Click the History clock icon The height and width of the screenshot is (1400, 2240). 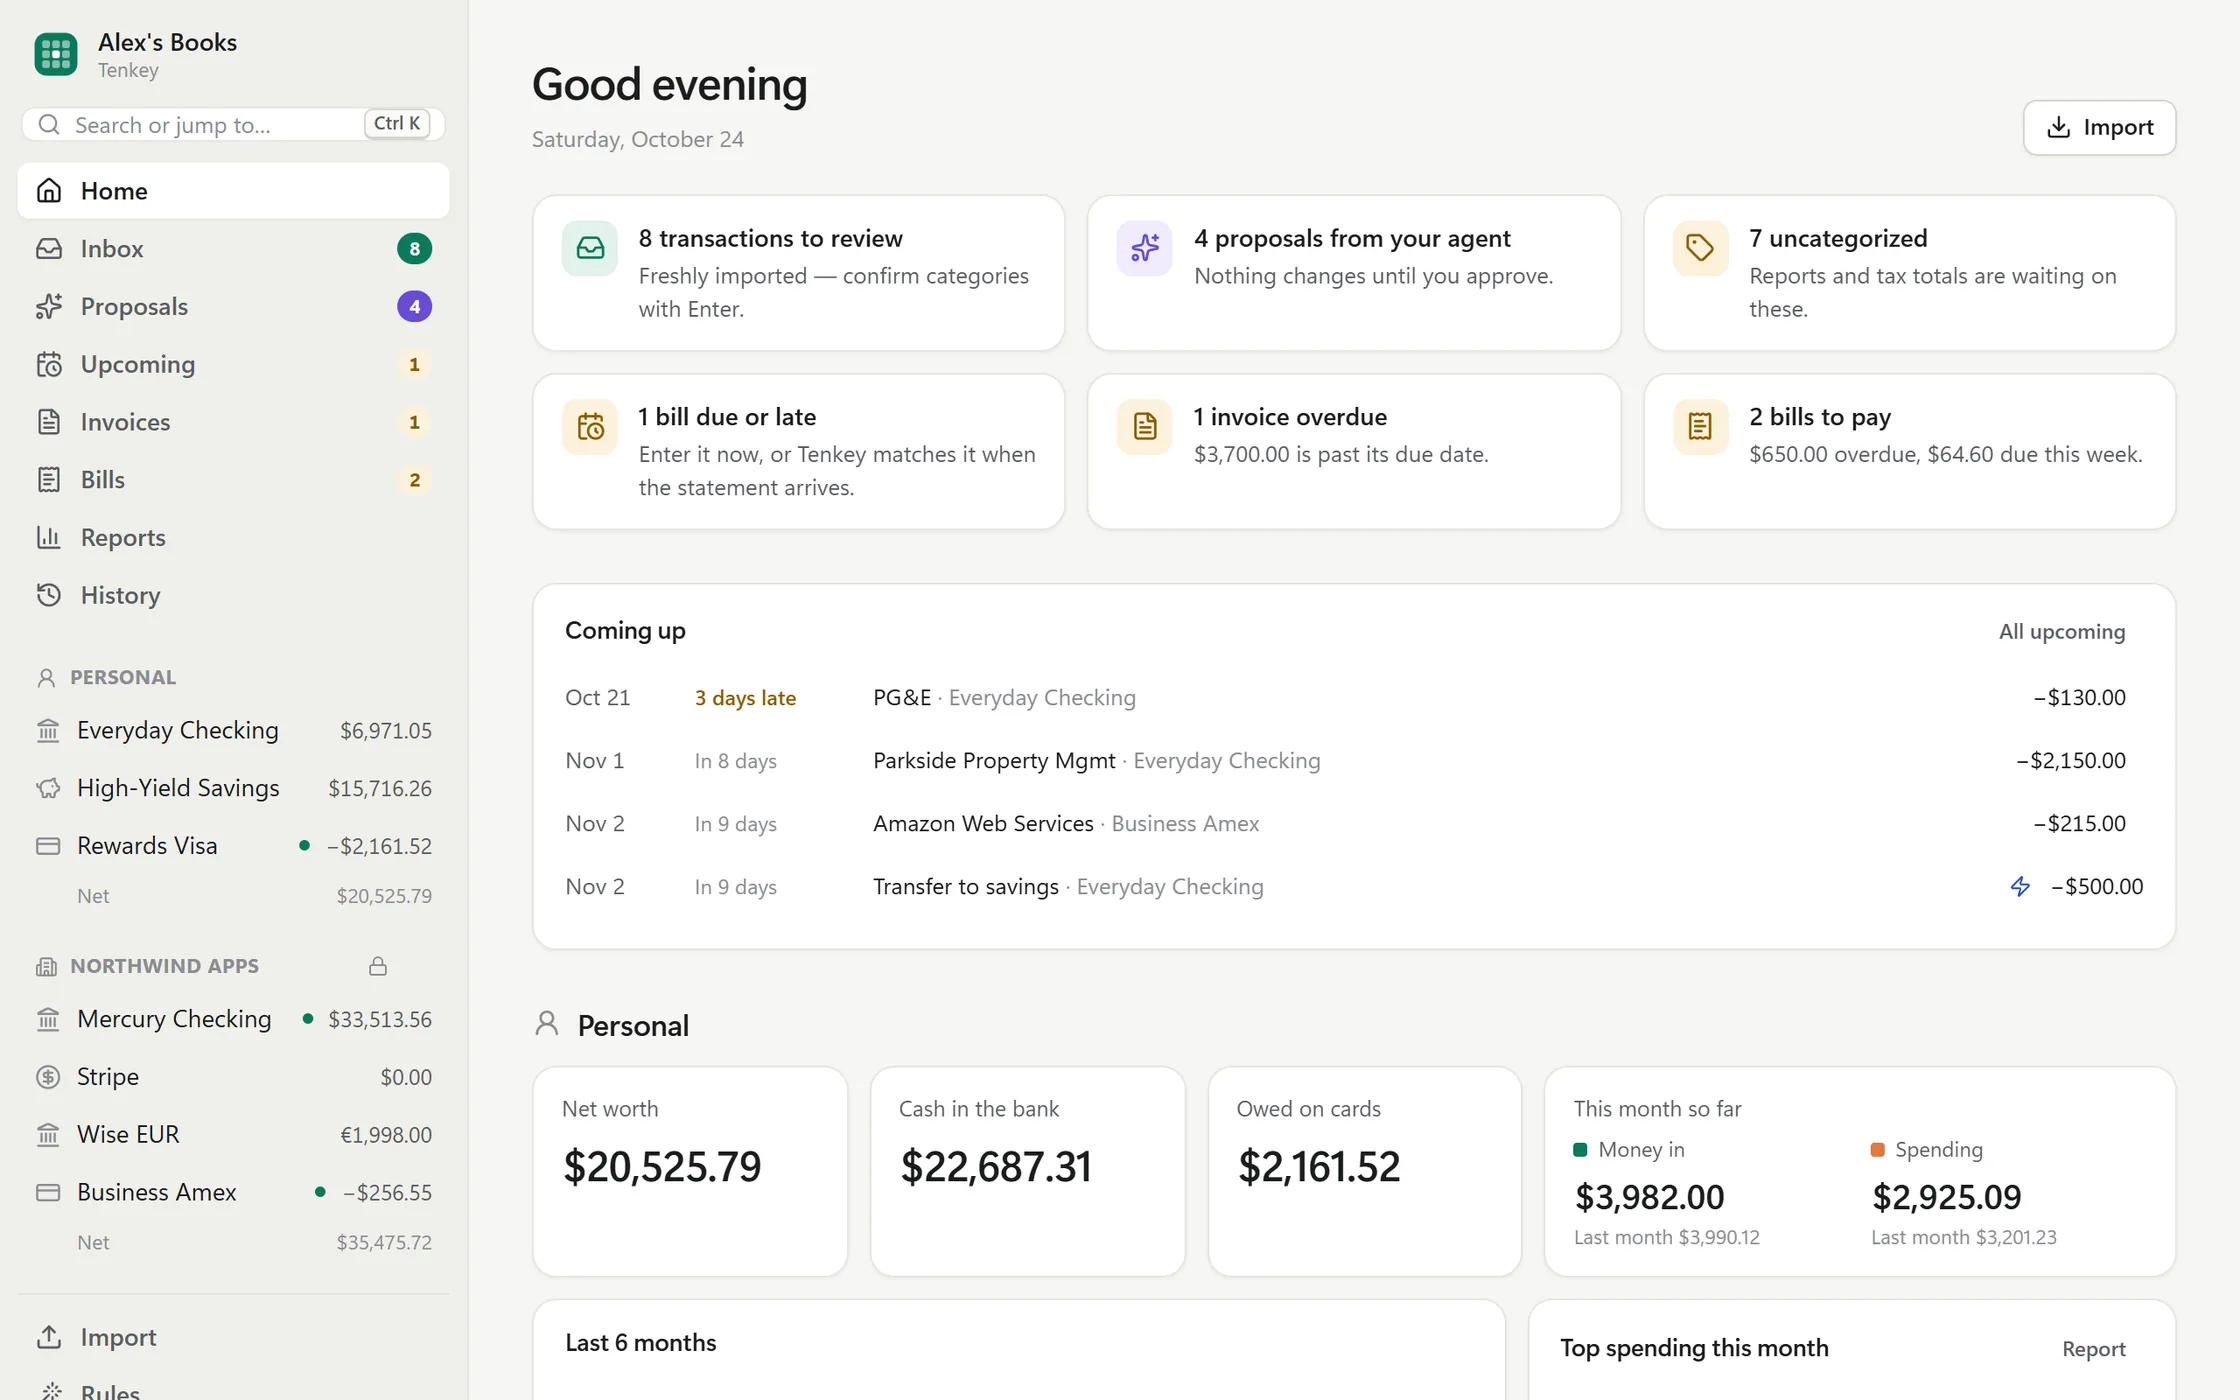pos(49,595)
